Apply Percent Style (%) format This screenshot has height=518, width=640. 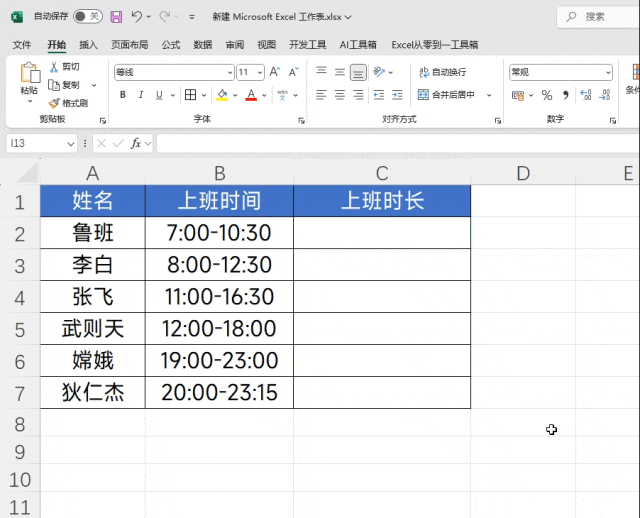[547, 96]
